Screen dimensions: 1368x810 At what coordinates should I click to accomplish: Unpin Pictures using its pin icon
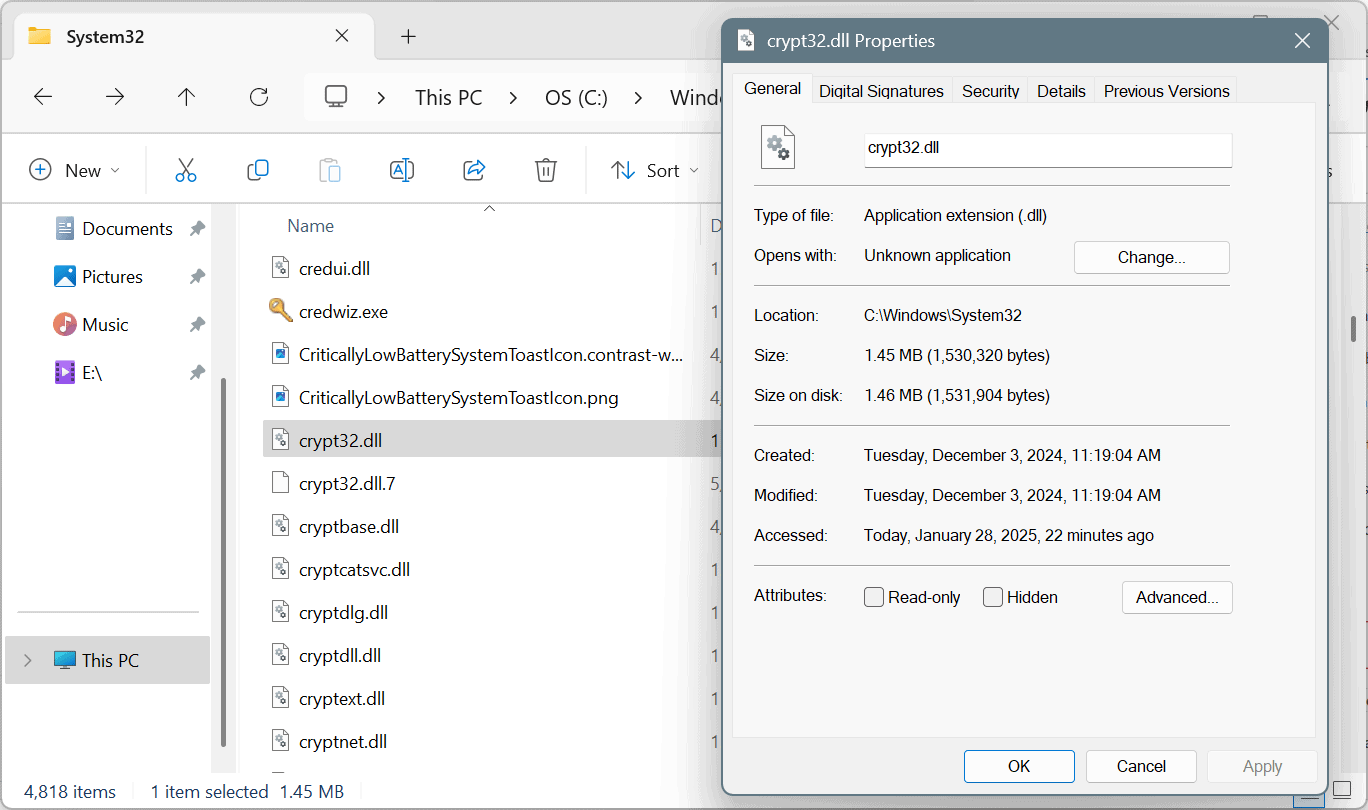pos(197,276)
